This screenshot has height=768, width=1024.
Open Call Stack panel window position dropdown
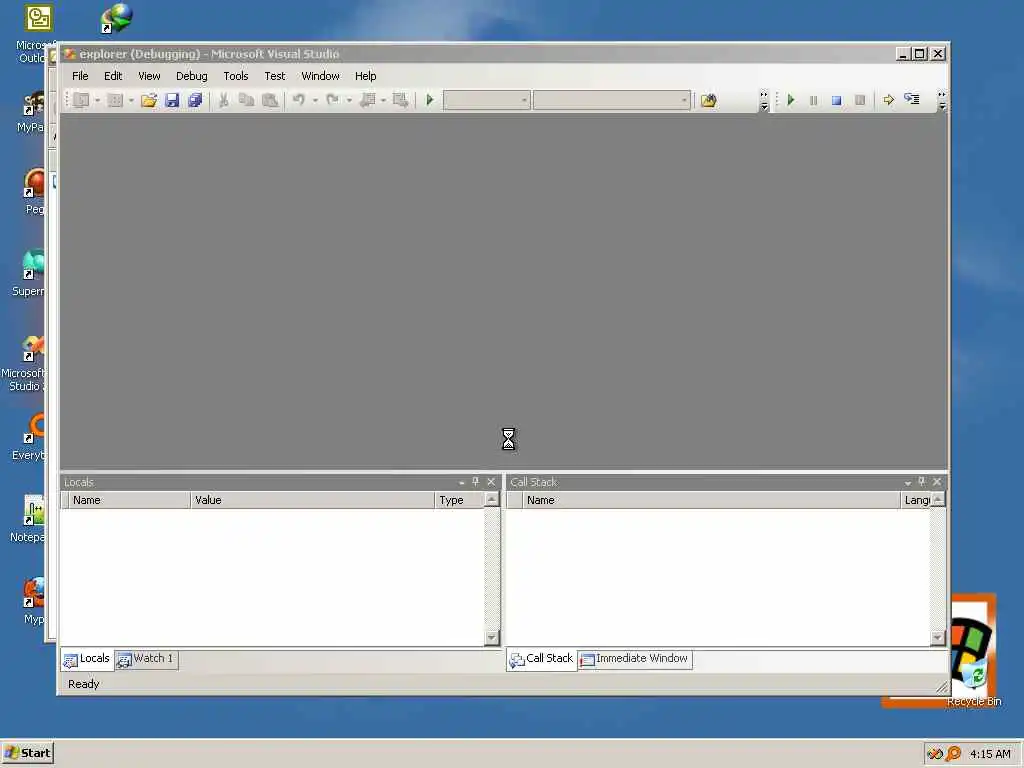click(x=908, y=482)
